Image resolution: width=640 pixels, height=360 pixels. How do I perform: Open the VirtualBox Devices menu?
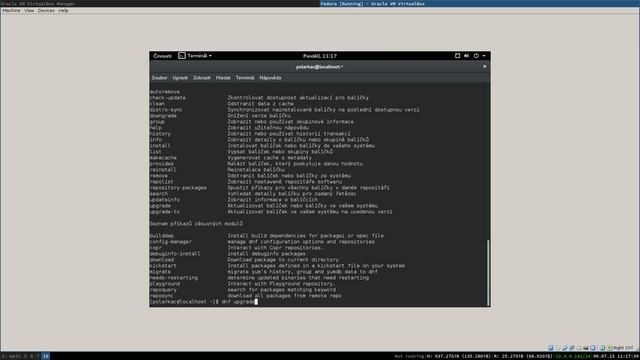pyautogui.click(x=46, y=11)
